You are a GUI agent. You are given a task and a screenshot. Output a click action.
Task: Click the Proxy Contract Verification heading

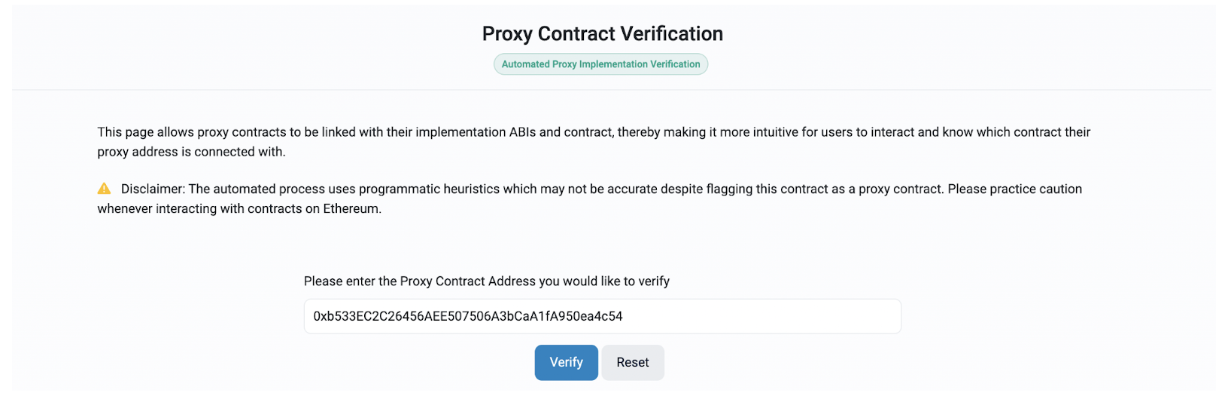pyautogui.click(x=602, y=33)
